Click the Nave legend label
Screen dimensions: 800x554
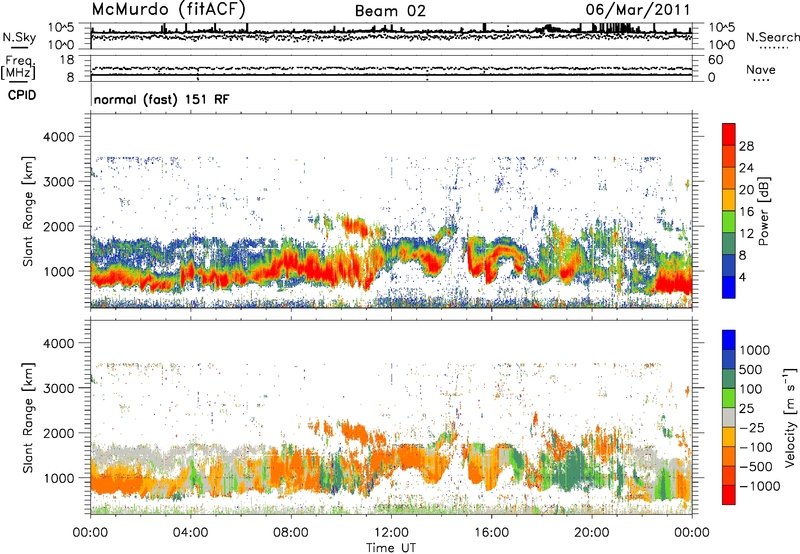pos(761,69)
